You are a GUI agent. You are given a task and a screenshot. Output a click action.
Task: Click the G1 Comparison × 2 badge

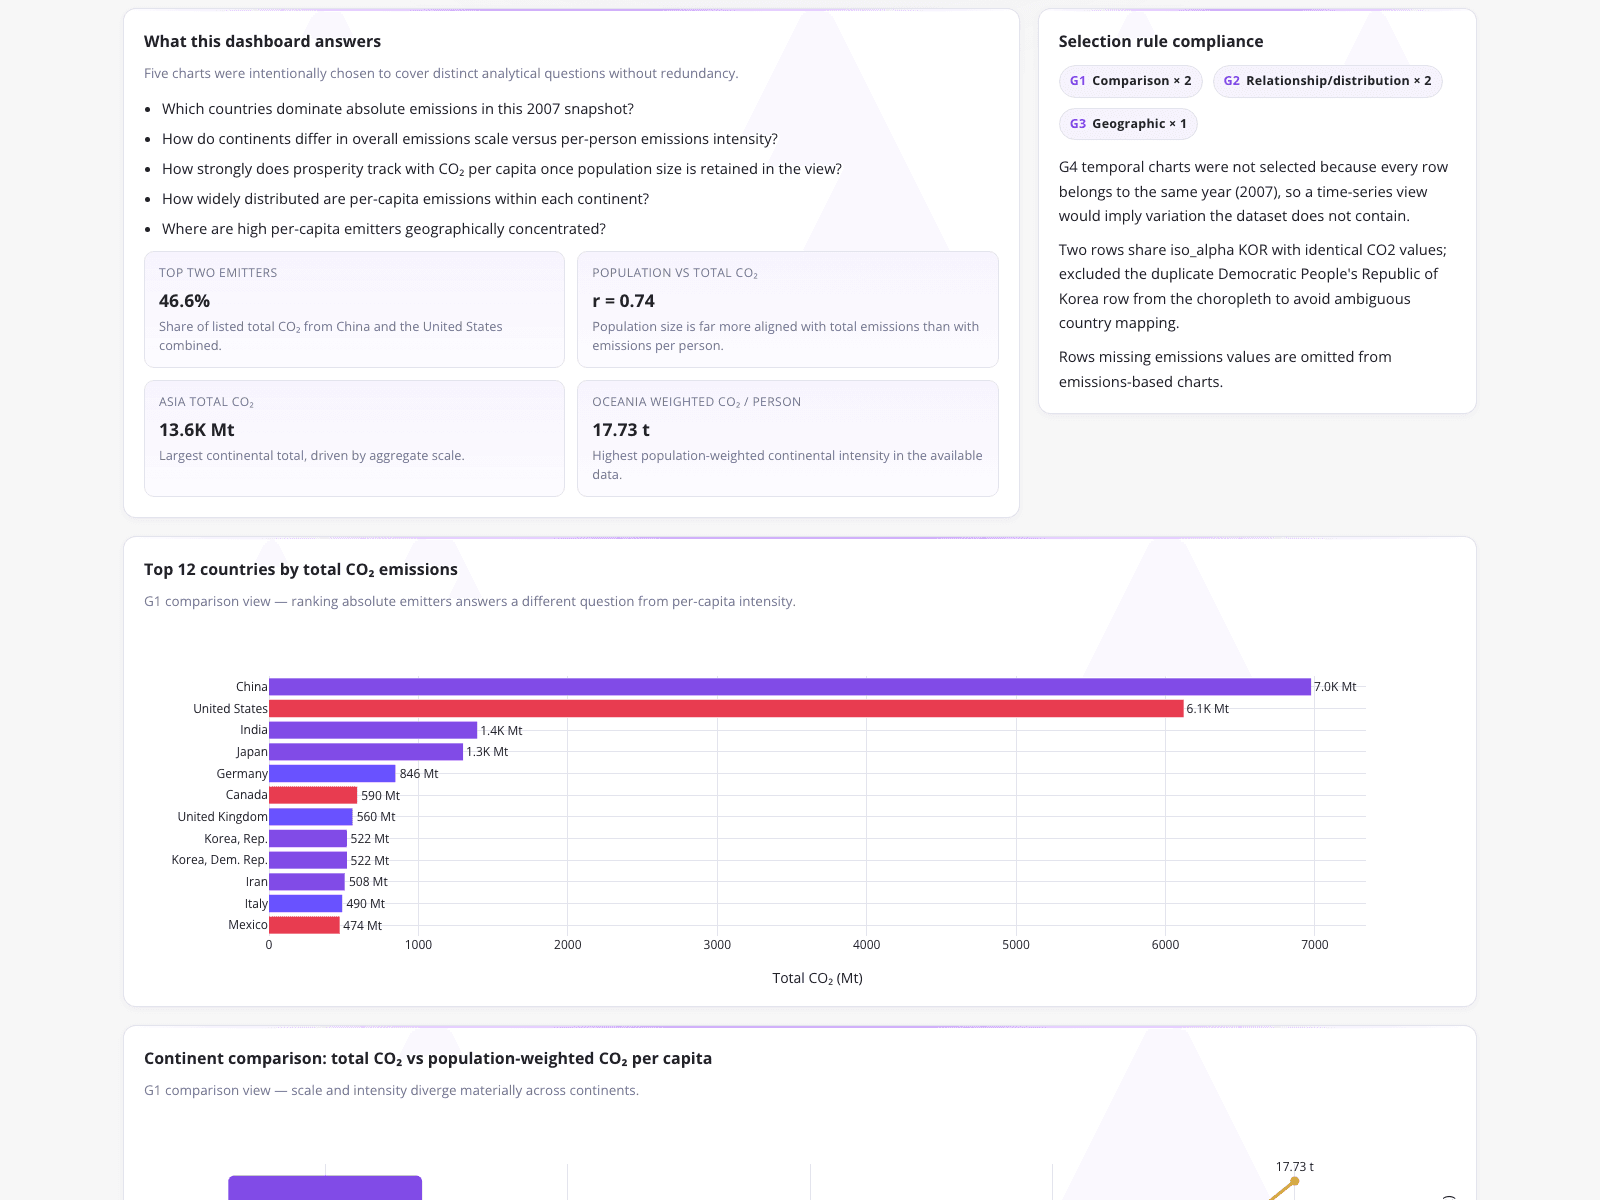(x=1130, y=81)
